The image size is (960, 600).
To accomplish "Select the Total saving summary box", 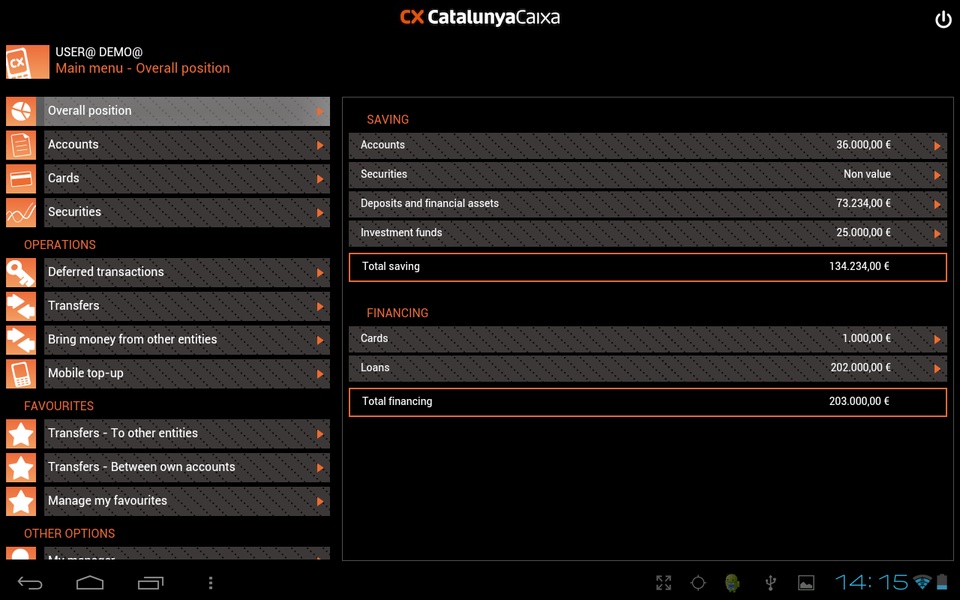I will tap(648, 267).
